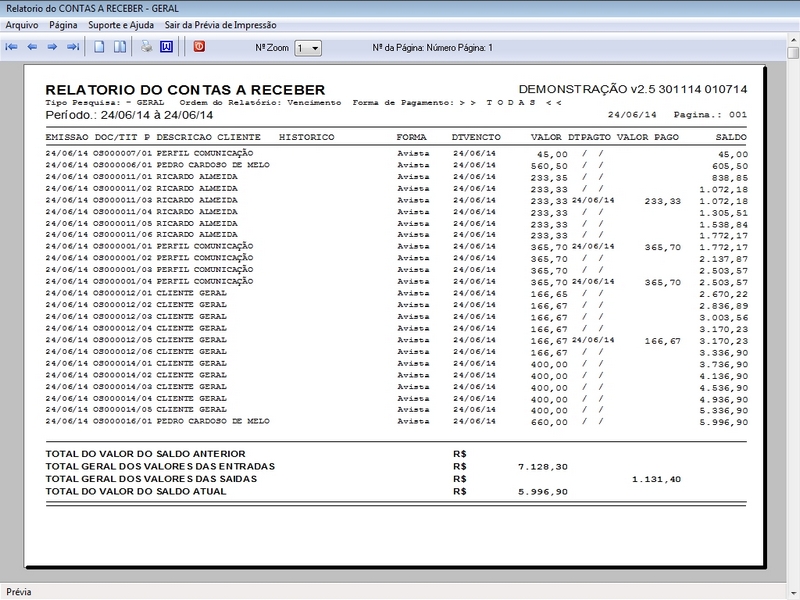Show two-page view icon
The height and width of the screenshot is (600, 800).
120,47
